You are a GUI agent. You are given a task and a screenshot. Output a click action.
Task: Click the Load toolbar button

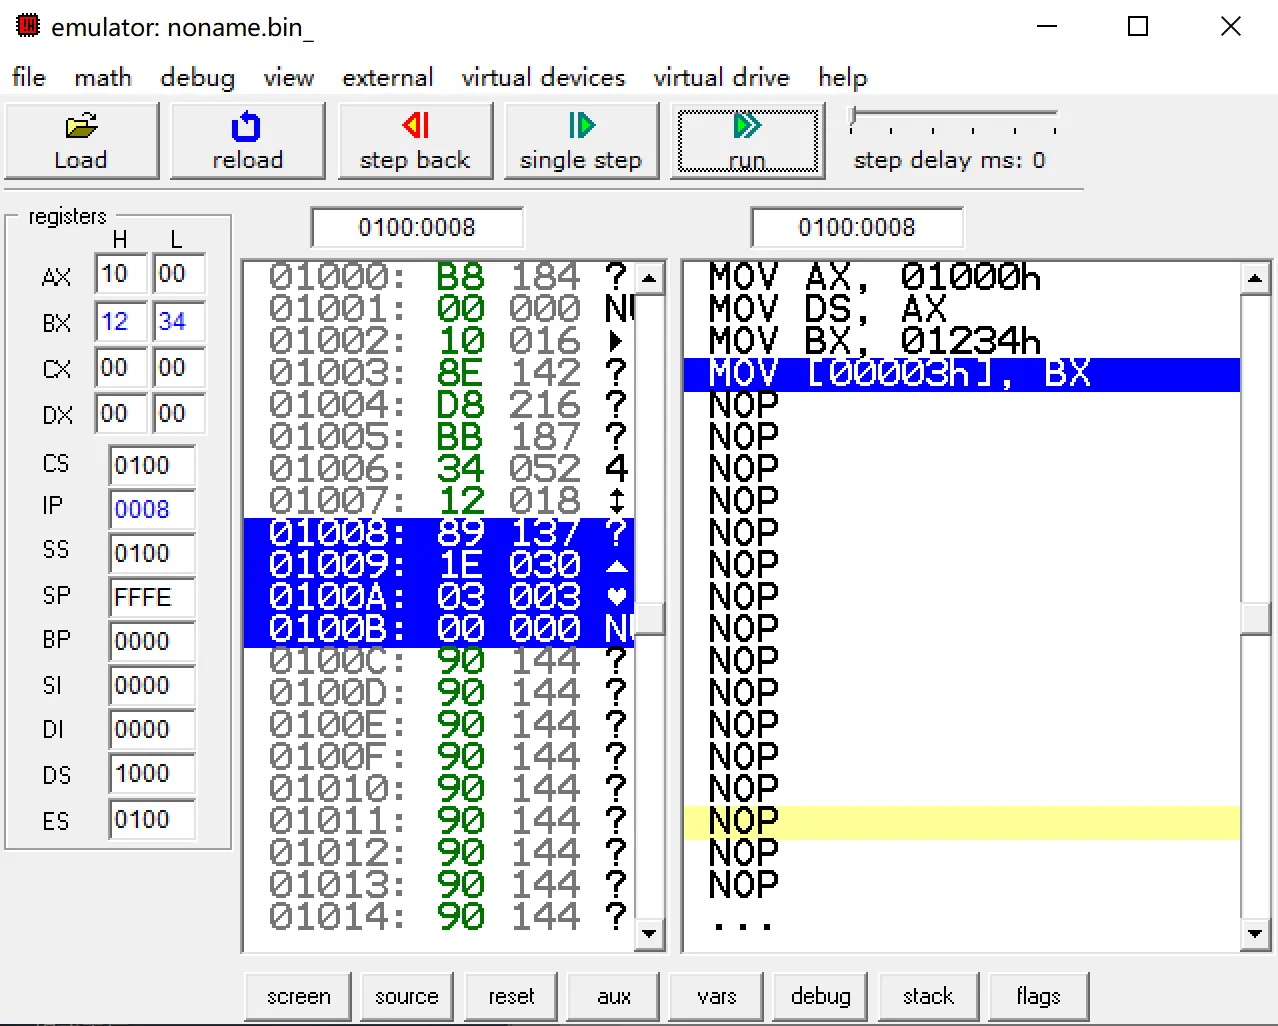coord(81,141)
